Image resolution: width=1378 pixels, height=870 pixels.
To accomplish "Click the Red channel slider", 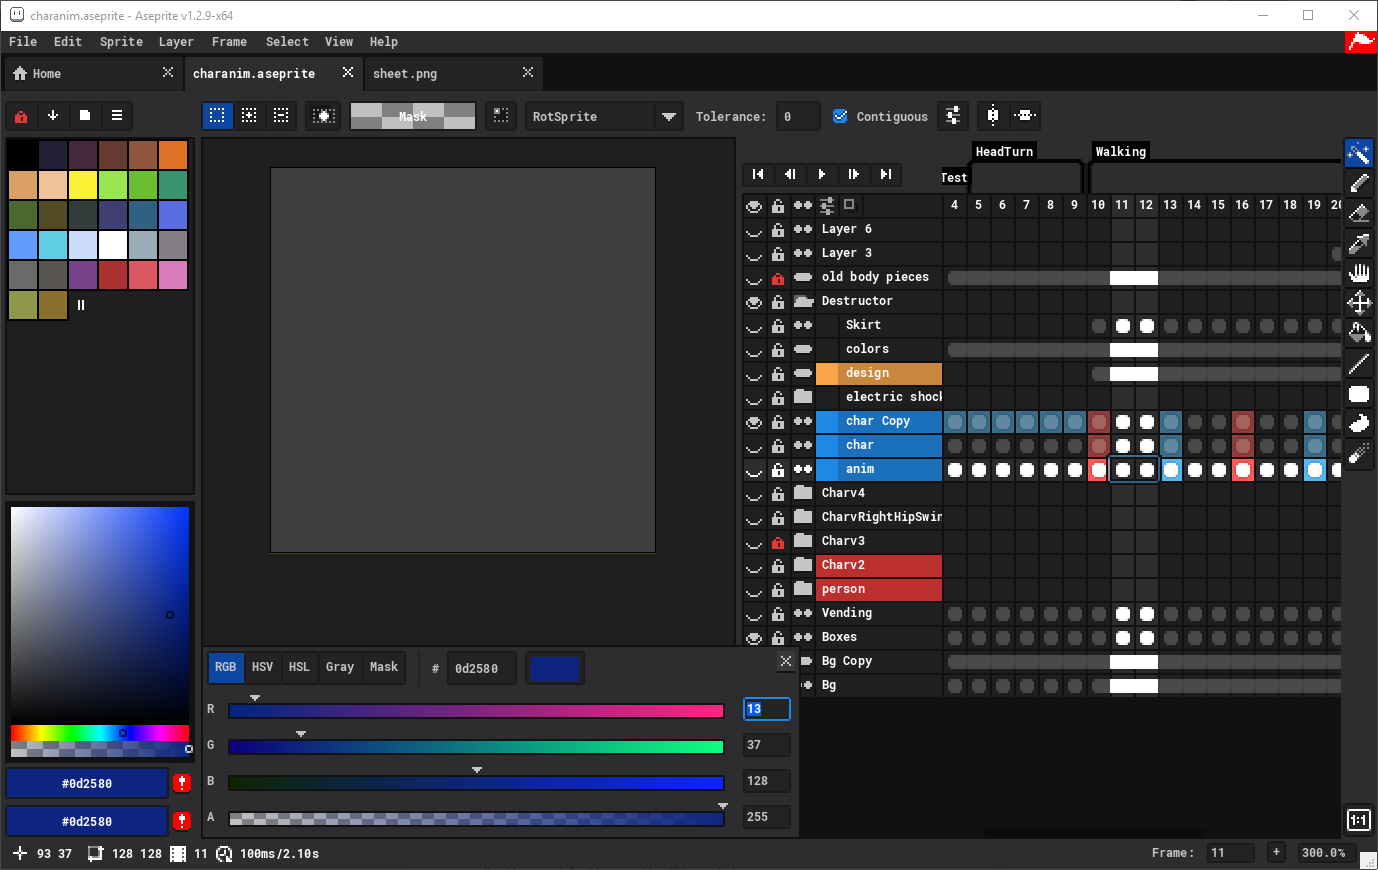I will (x=476, y=711).
